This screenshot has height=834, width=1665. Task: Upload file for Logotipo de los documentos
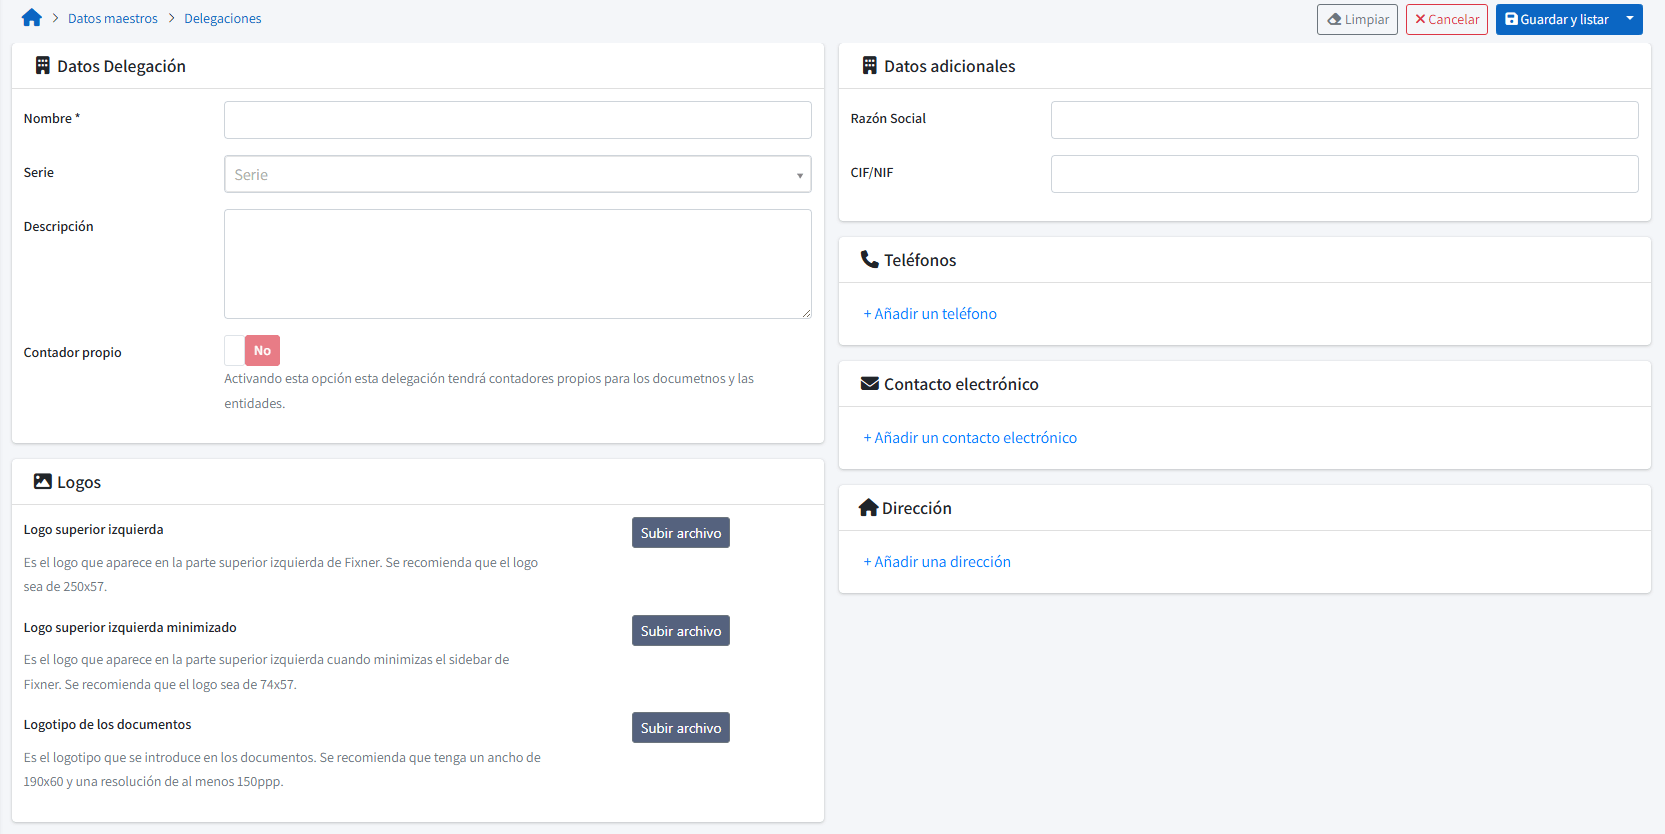click(x=680, y=728)
